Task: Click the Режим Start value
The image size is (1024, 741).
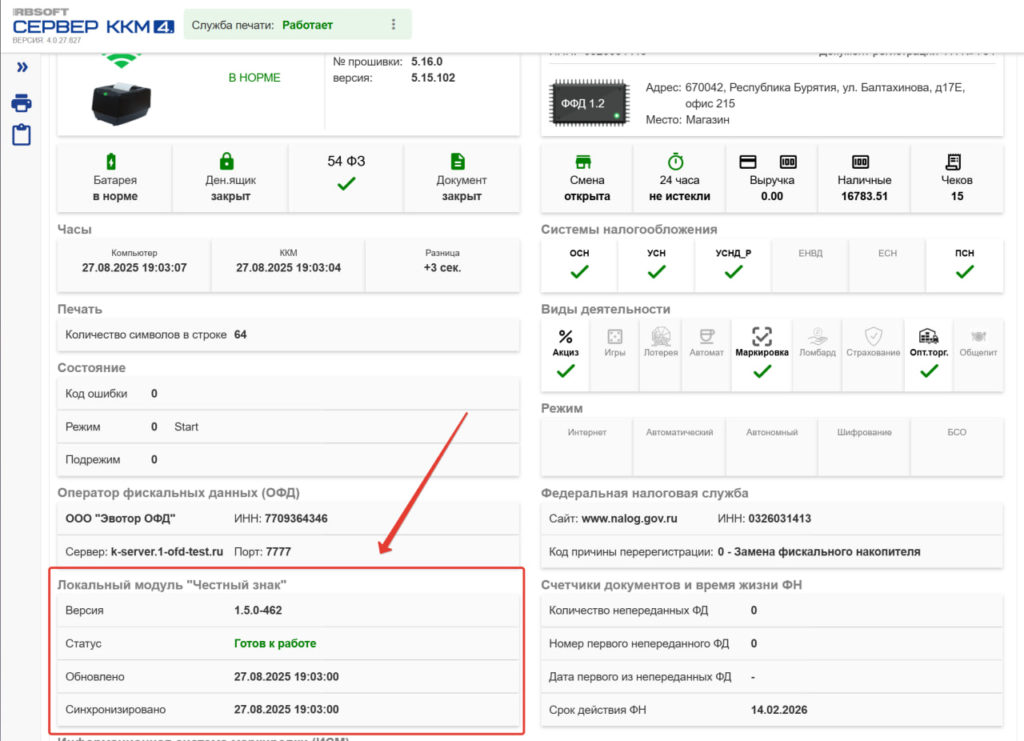Action: (186, 427)
